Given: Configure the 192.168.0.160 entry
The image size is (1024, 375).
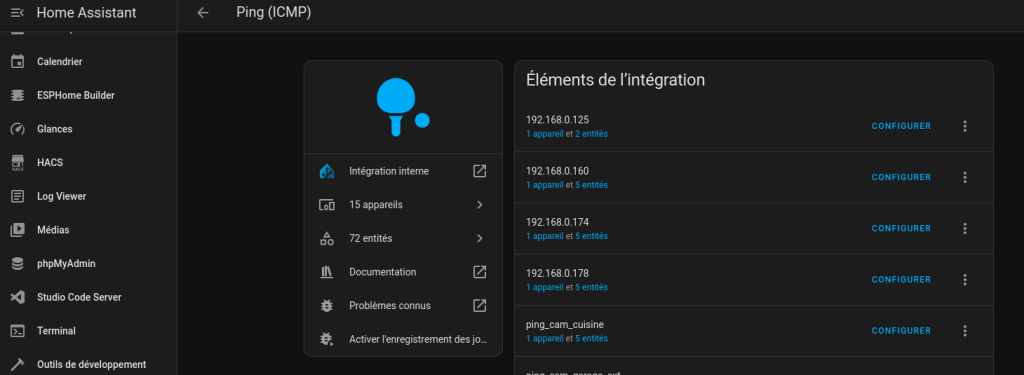Looking at the screenshot, I should 901,177.
